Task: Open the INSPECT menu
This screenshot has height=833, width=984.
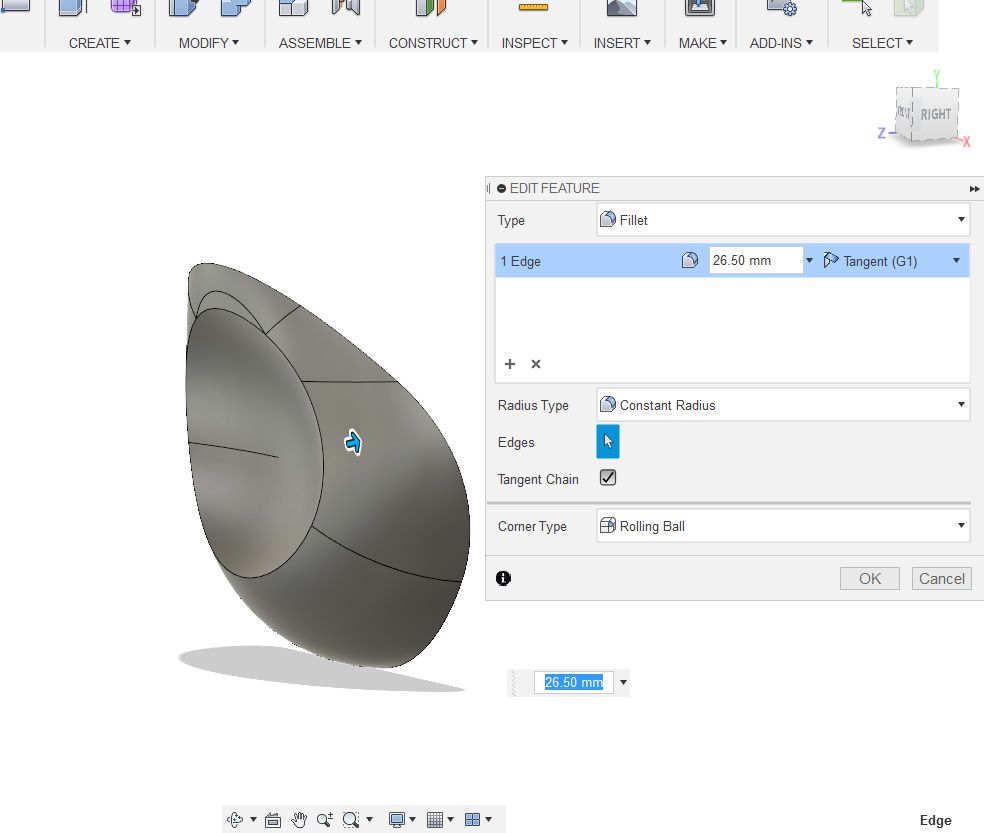Action: [x=535, y=43]
